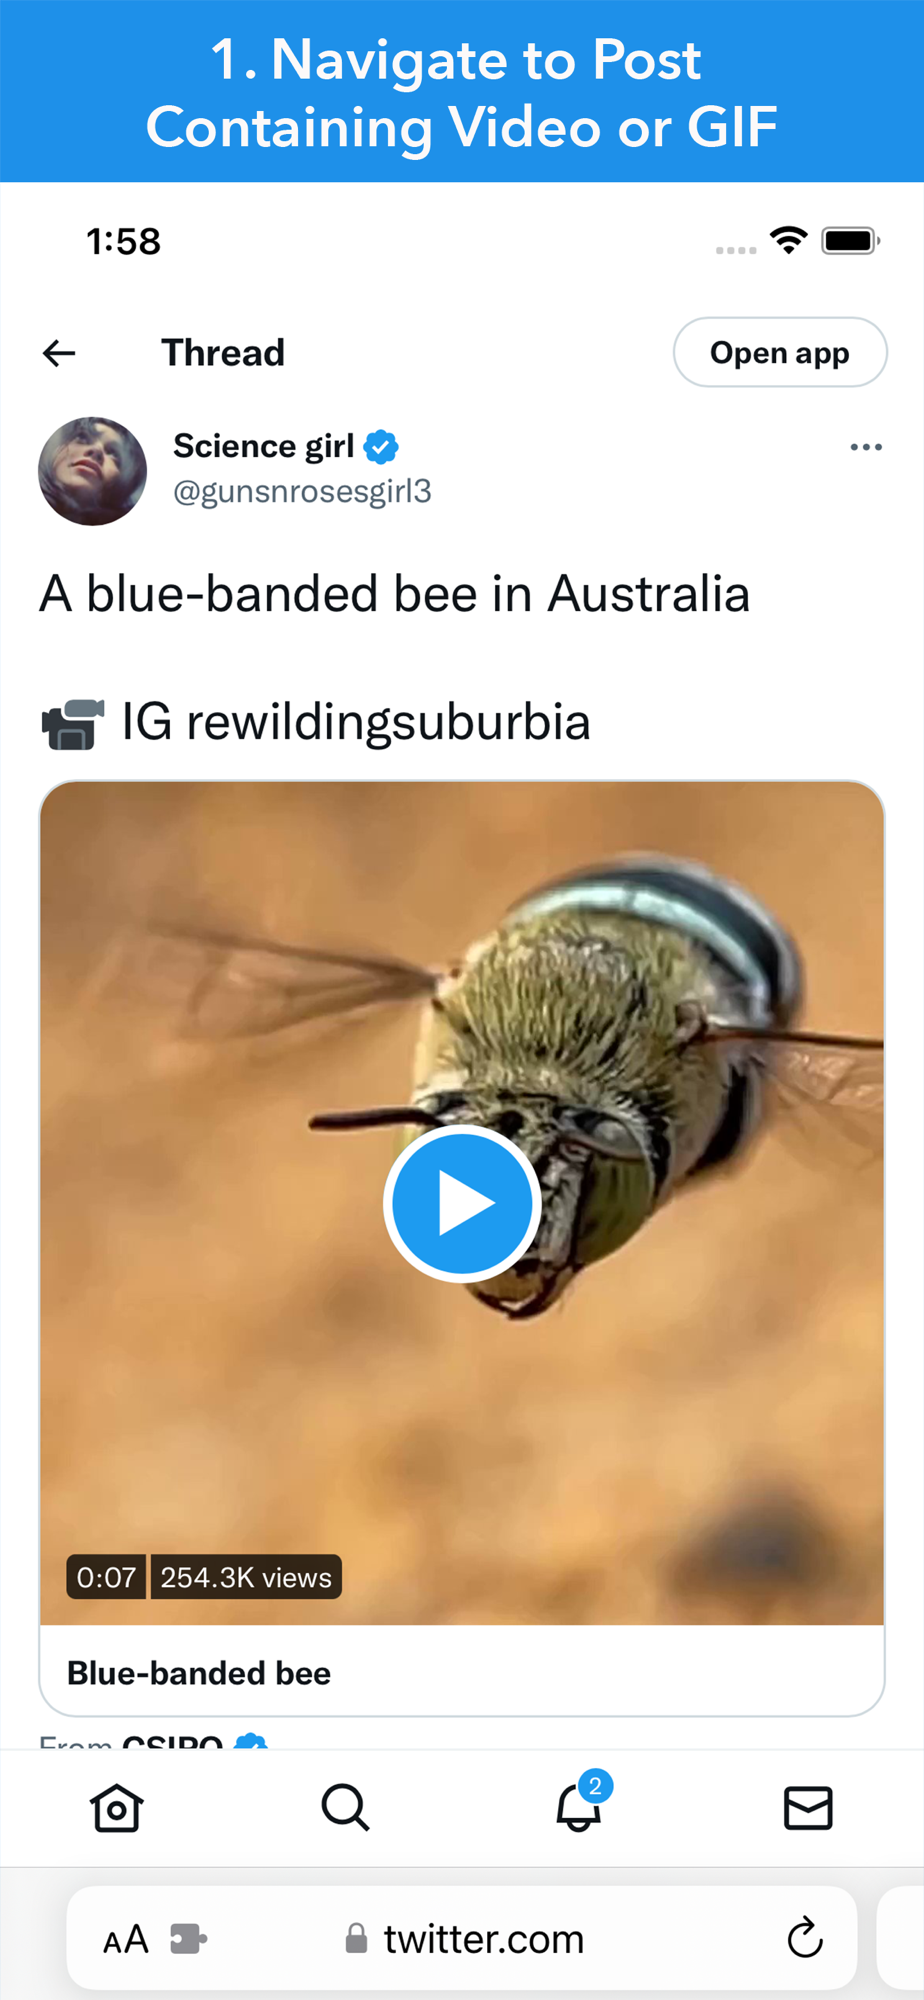Open Search with the magnifier icon
924x2000 pixels.
click(x=345, y=1807)
